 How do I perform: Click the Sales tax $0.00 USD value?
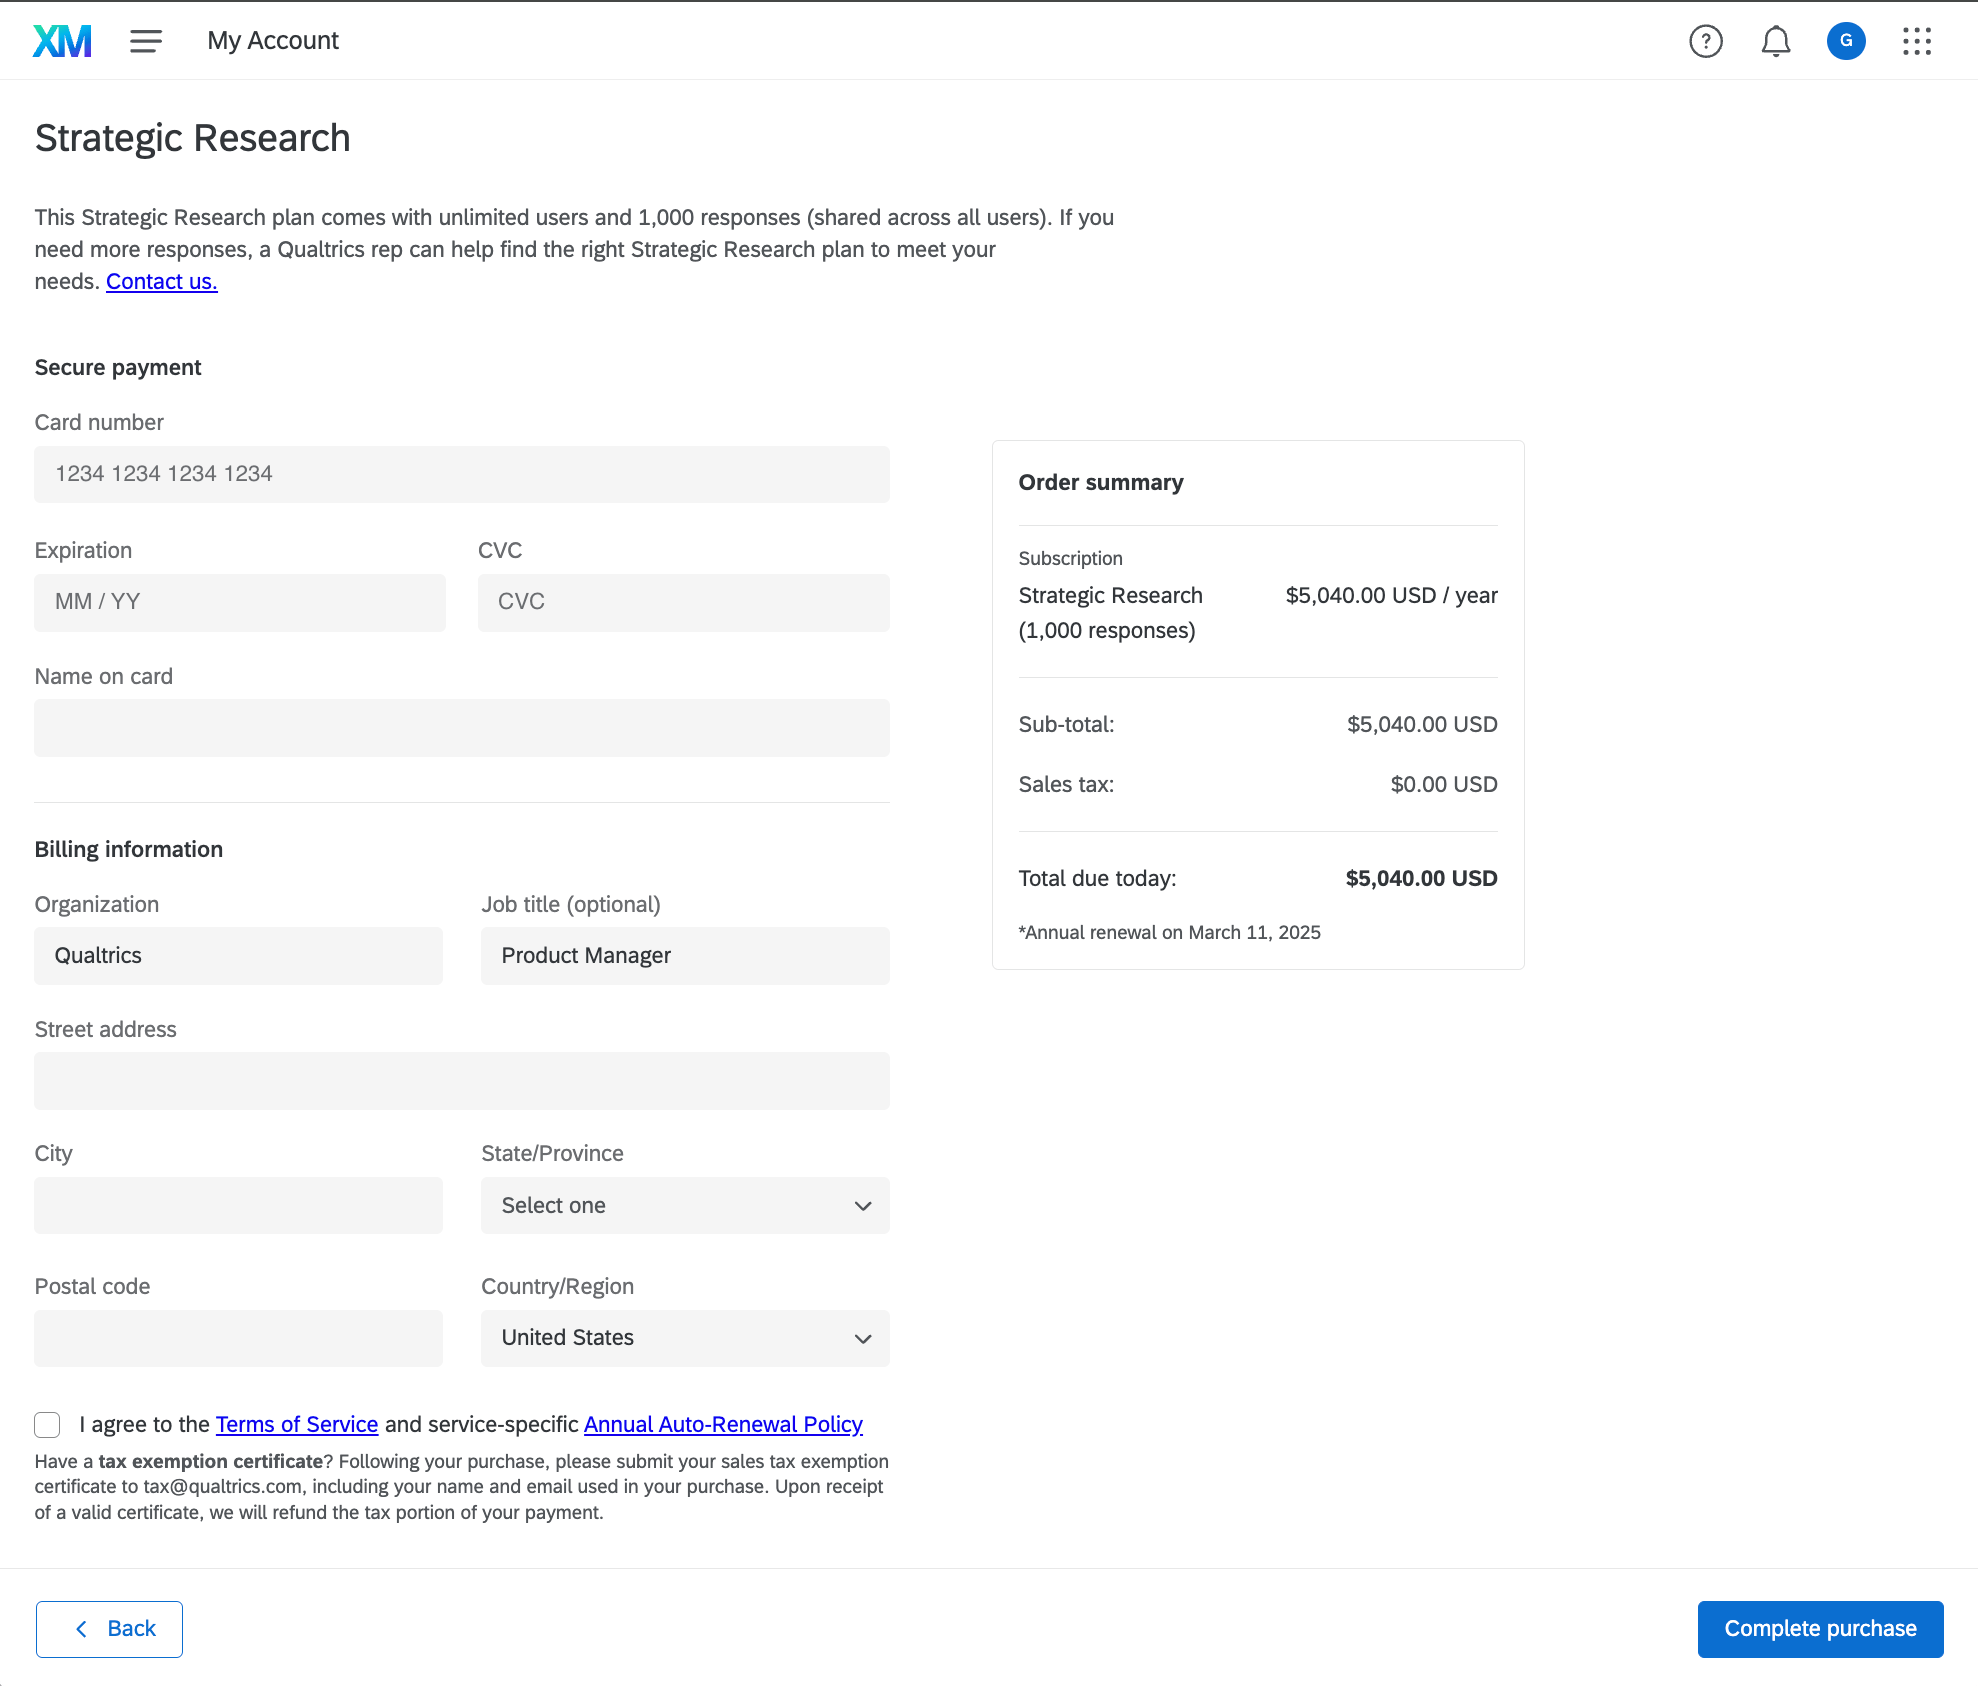click(1444, 785)
